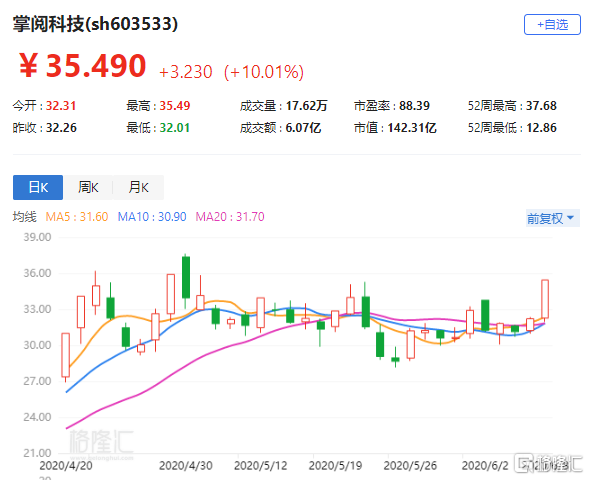Viewport: 589px width, 480px height.
Task: Click the 39.00 y-axis label
Action: coord(37,237)
